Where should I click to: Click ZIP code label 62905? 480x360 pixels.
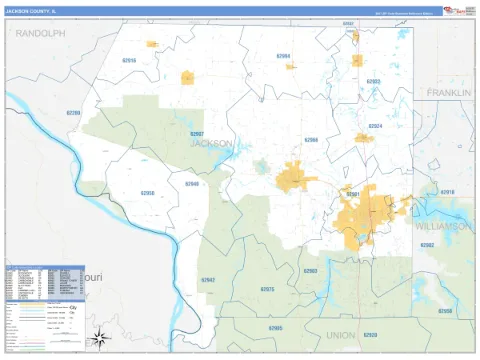(x=276, y=328)
